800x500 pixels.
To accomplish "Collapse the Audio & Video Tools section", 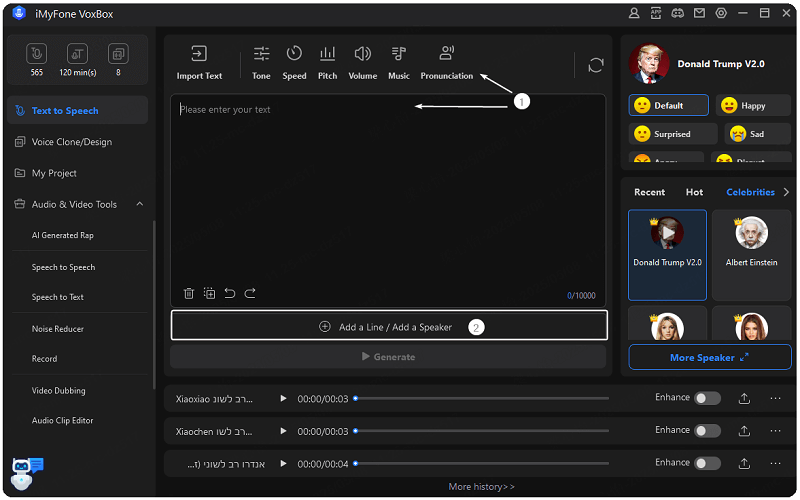I will 140,204.
